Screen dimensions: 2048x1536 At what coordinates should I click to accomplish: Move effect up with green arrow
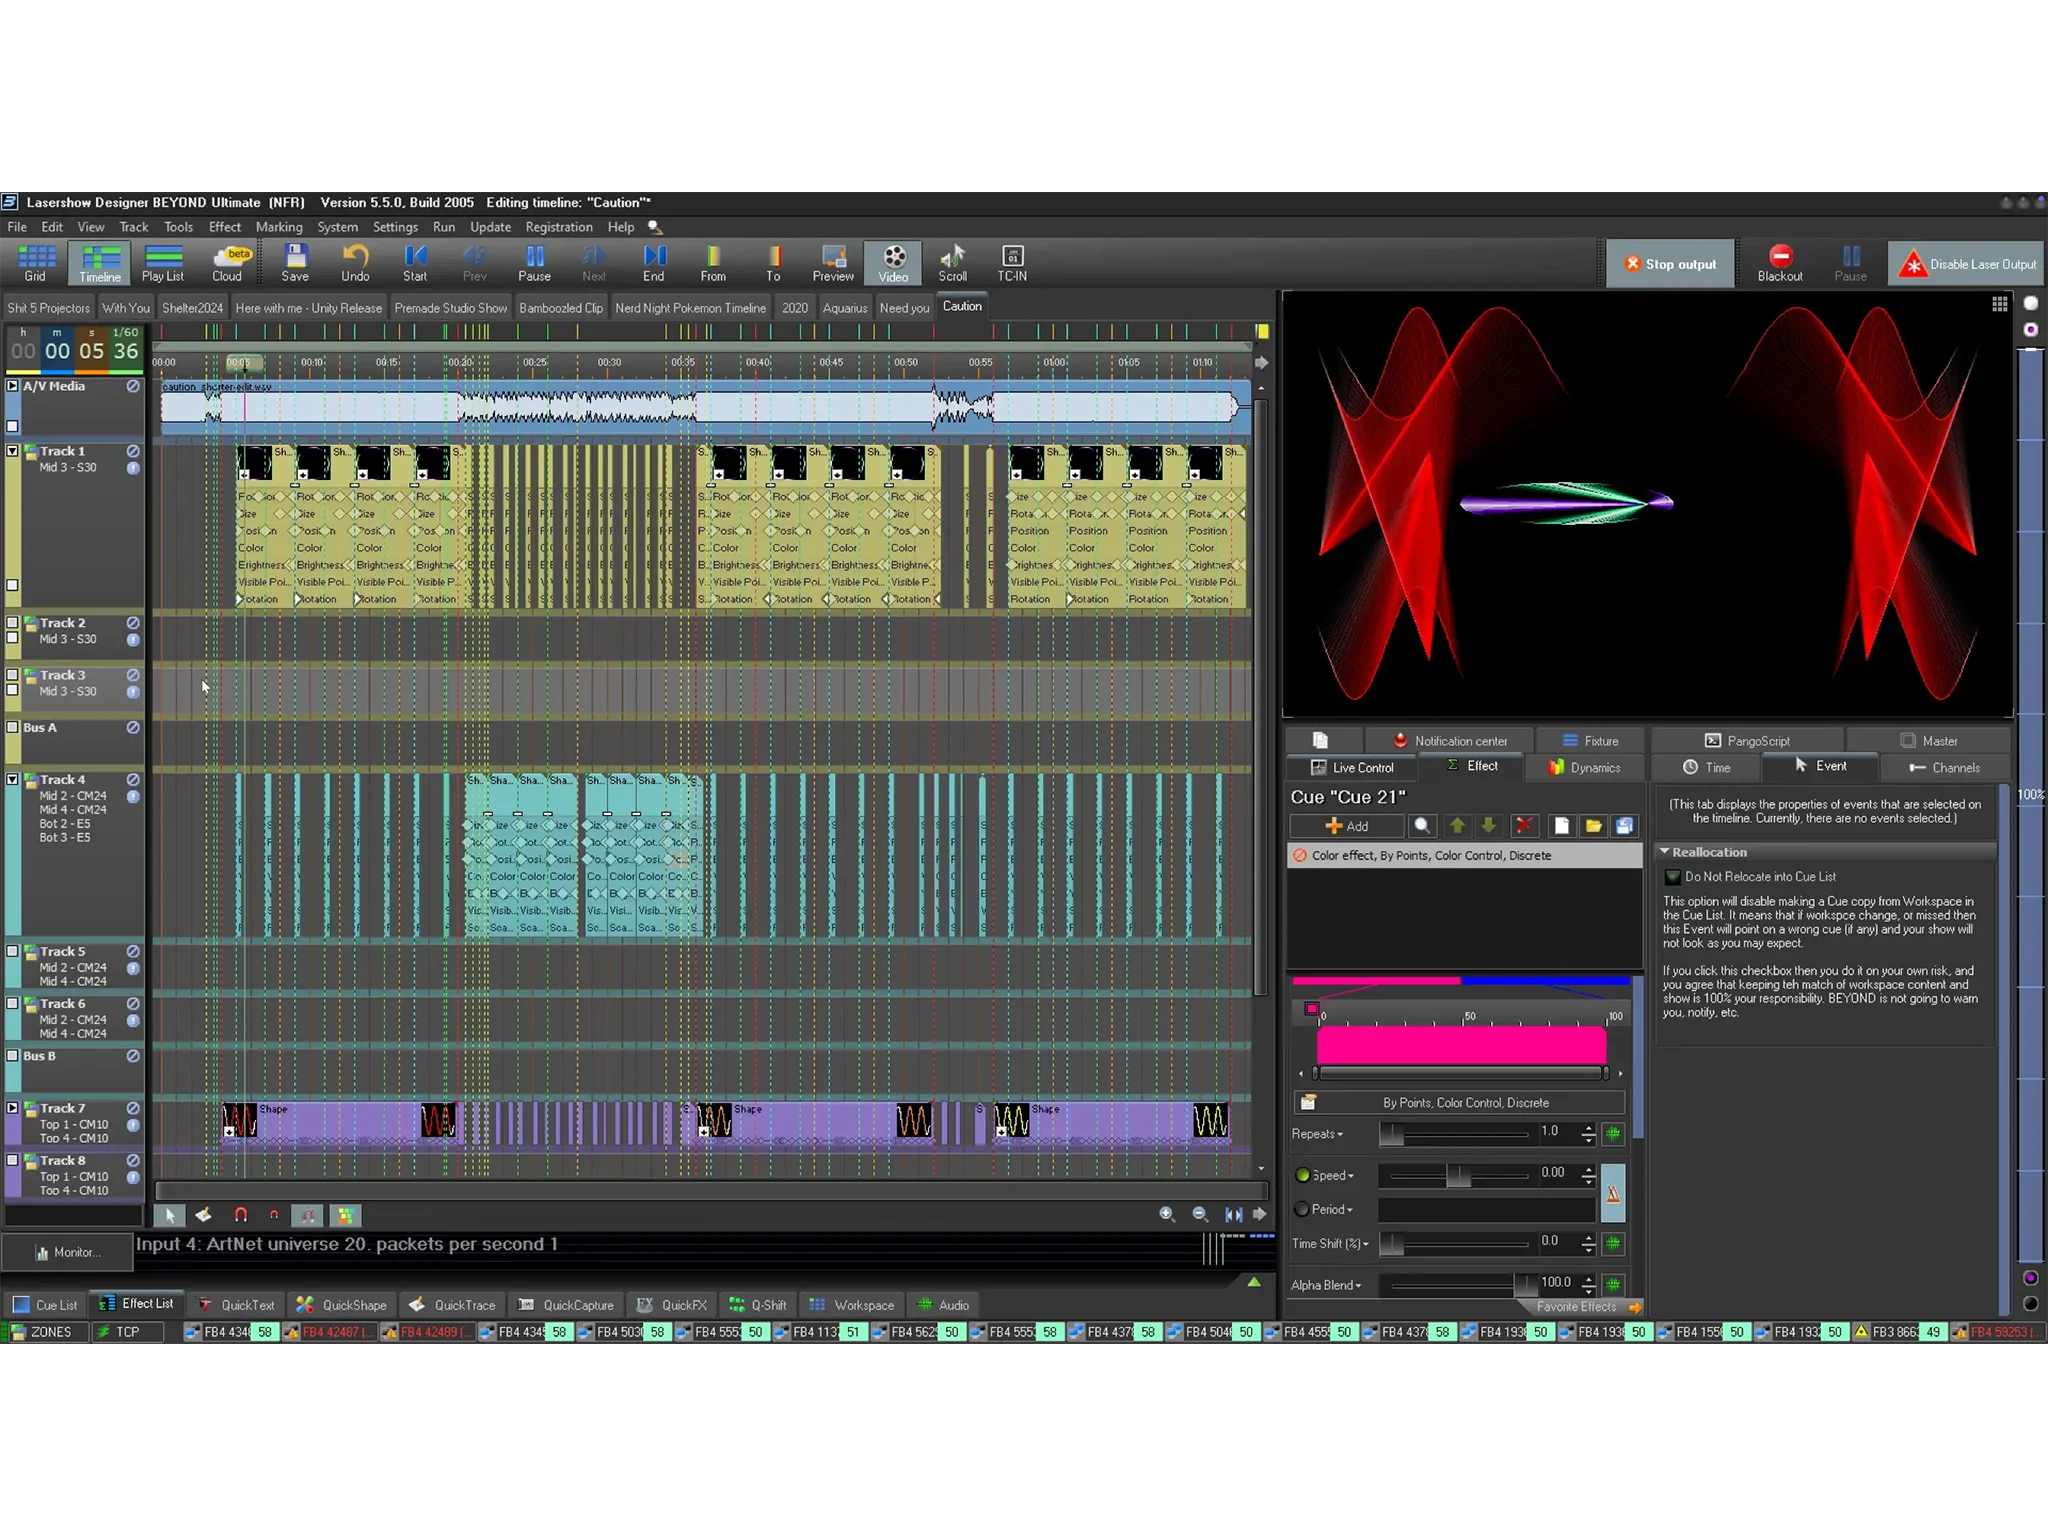(x=1457, y=825)
